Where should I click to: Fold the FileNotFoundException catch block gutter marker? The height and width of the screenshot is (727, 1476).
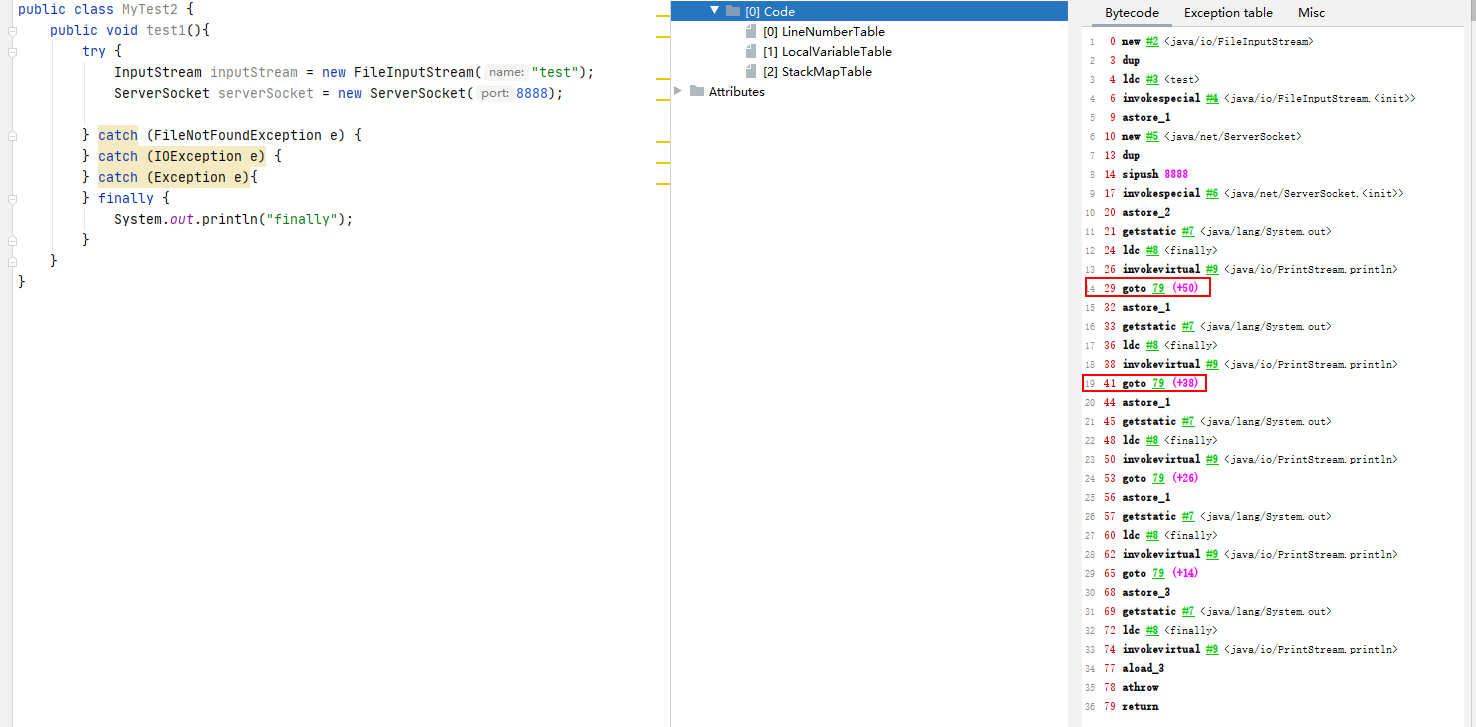tap(12, 135)
